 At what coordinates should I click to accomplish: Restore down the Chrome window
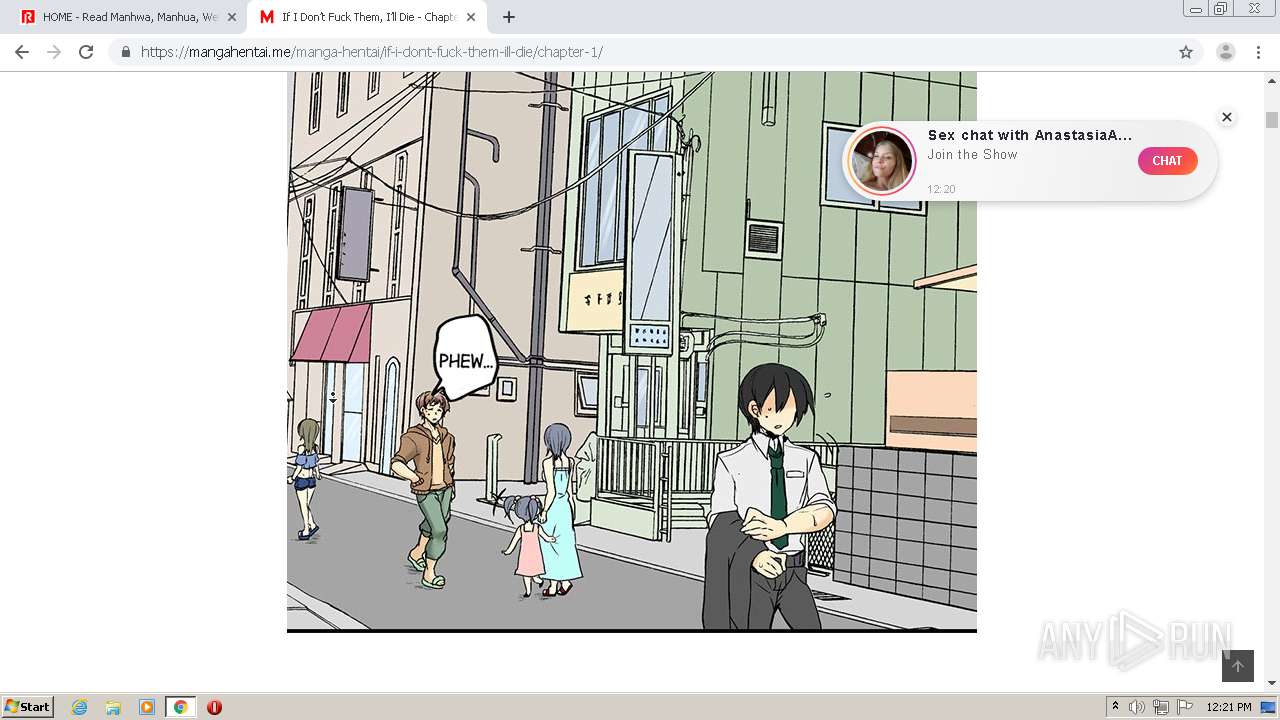point(1221,9)
